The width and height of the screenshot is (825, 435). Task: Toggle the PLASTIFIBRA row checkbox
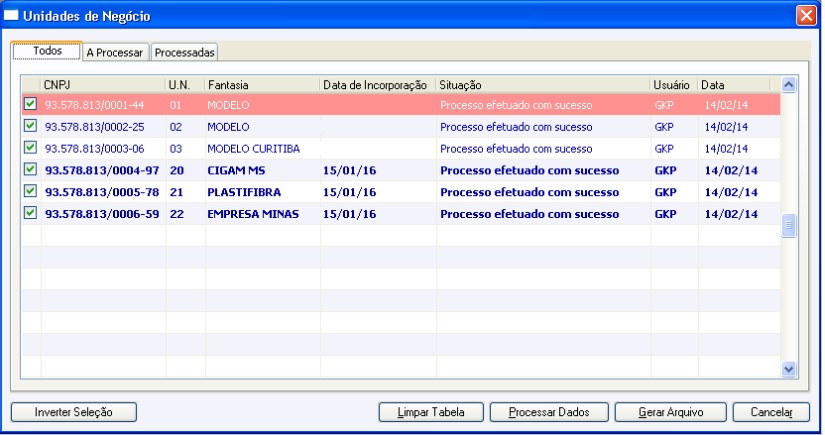point(31,191)
